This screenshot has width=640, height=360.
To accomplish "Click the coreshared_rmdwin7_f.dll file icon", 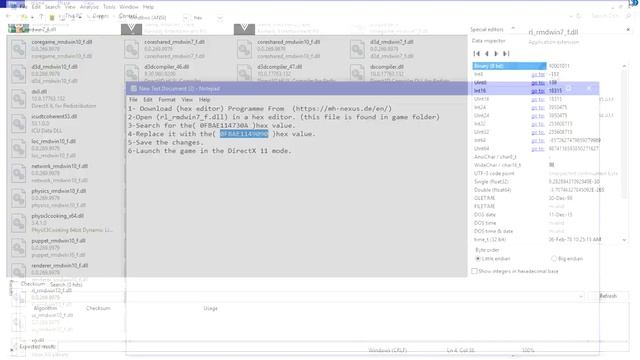I will [x=131, y=49].
